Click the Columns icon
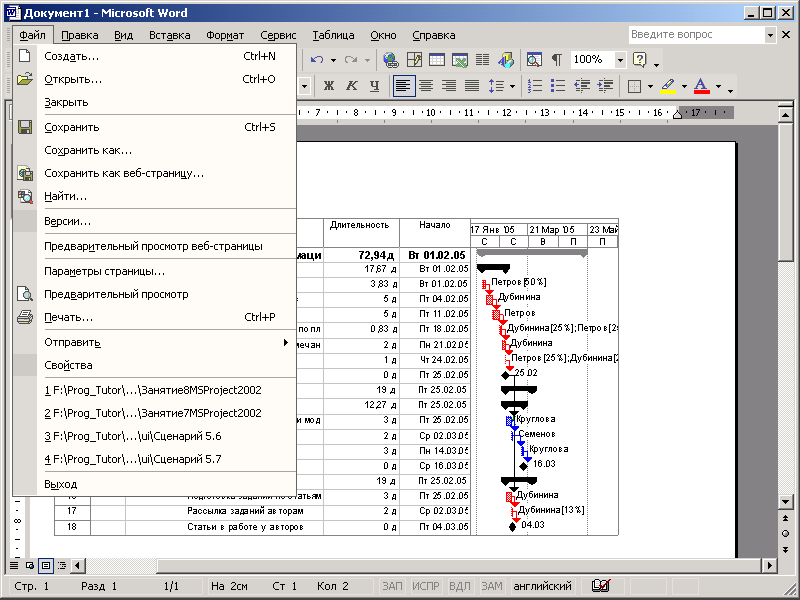Image resolution: width=800 pixels, height=600 pixels. click(483, 60)
